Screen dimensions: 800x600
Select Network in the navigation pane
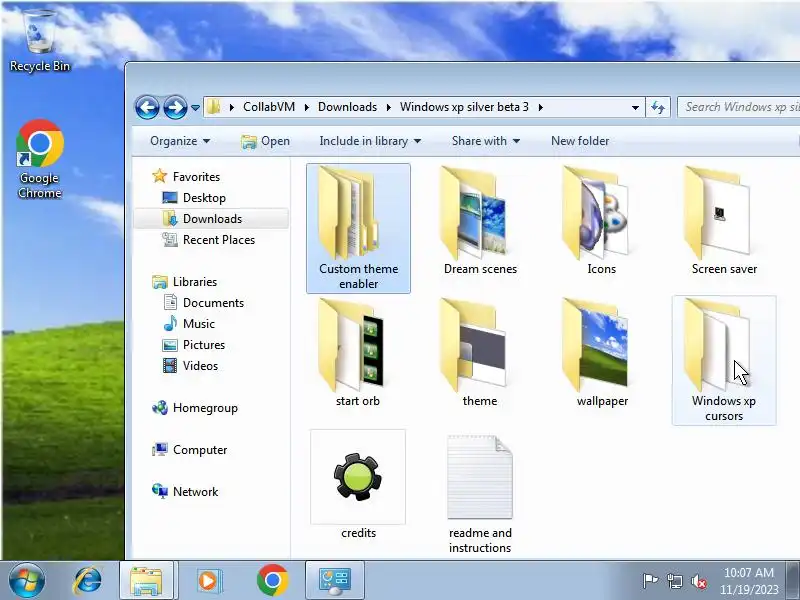(195, 491)
